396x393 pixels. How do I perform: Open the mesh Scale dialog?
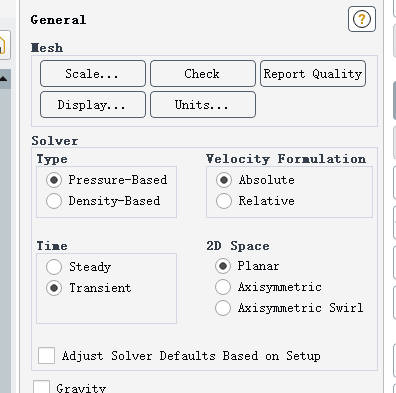click(x=93, y=73)
